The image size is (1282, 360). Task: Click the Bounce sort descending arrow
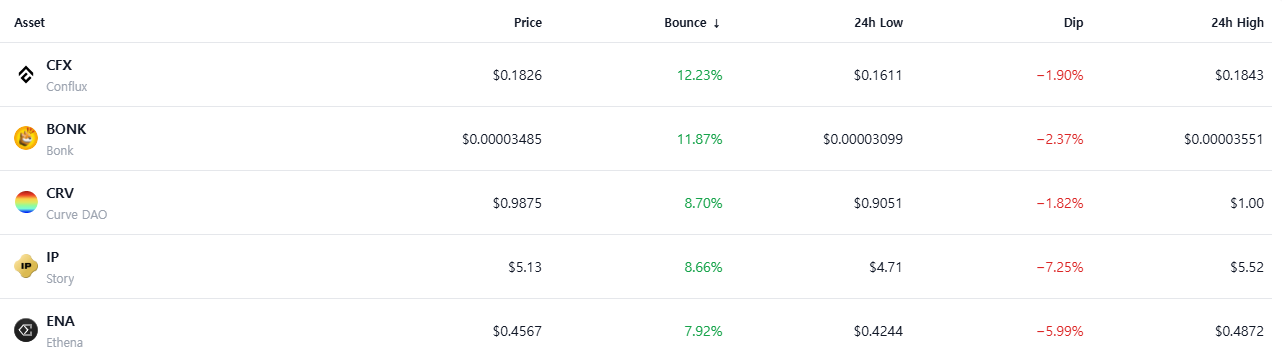tap(716, 22)
